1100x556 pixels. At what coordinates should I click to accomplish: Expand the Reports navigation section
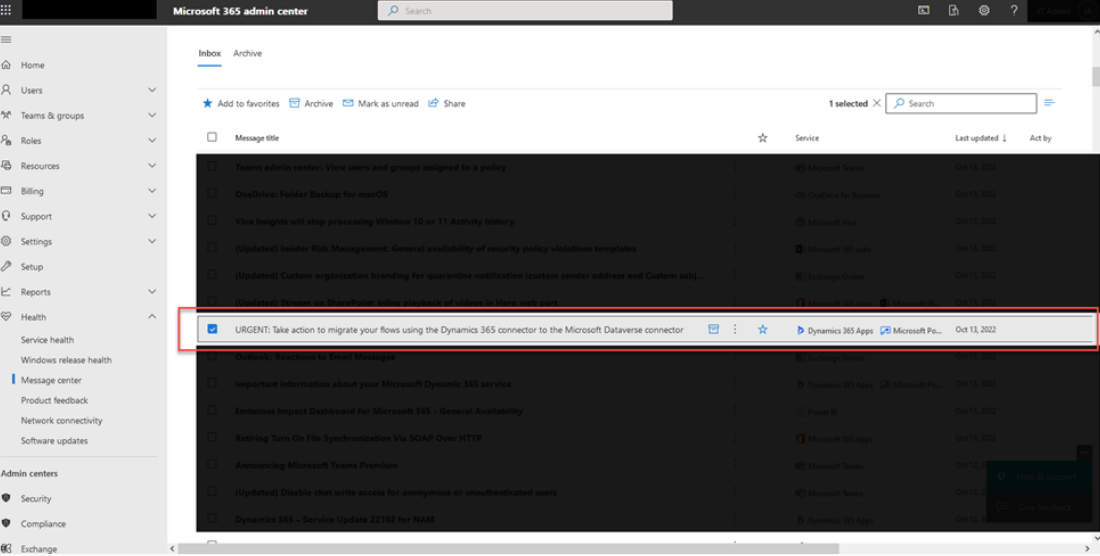tap(152, 292)
